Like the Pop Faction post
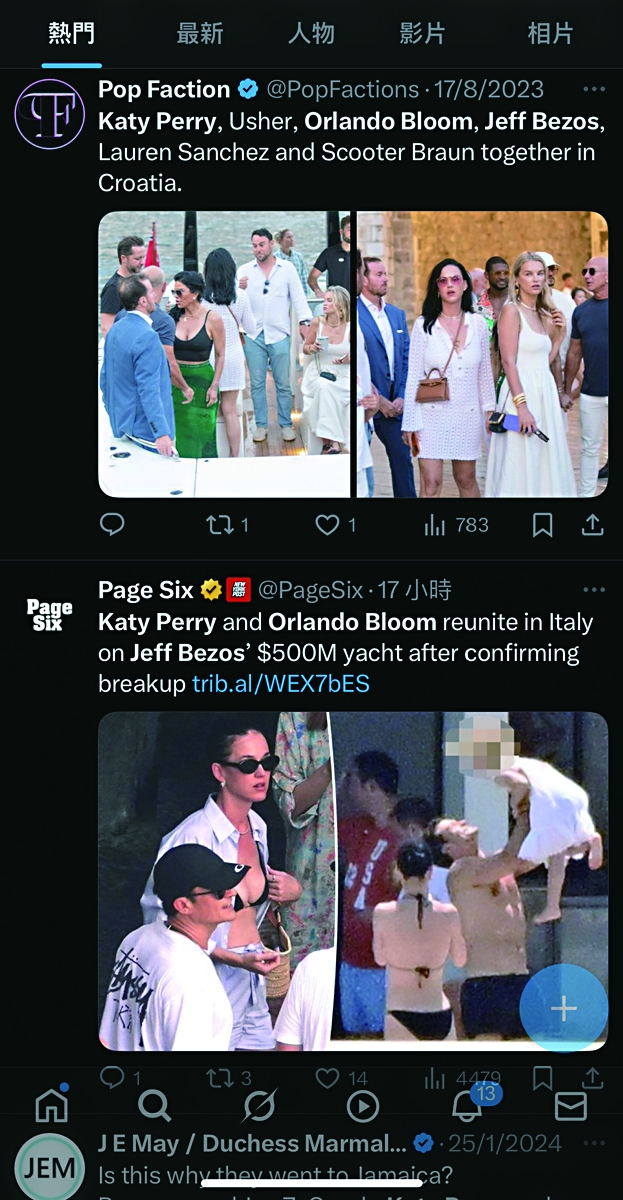This screenshot has height=1200, width=623. [x=336, y=524]
